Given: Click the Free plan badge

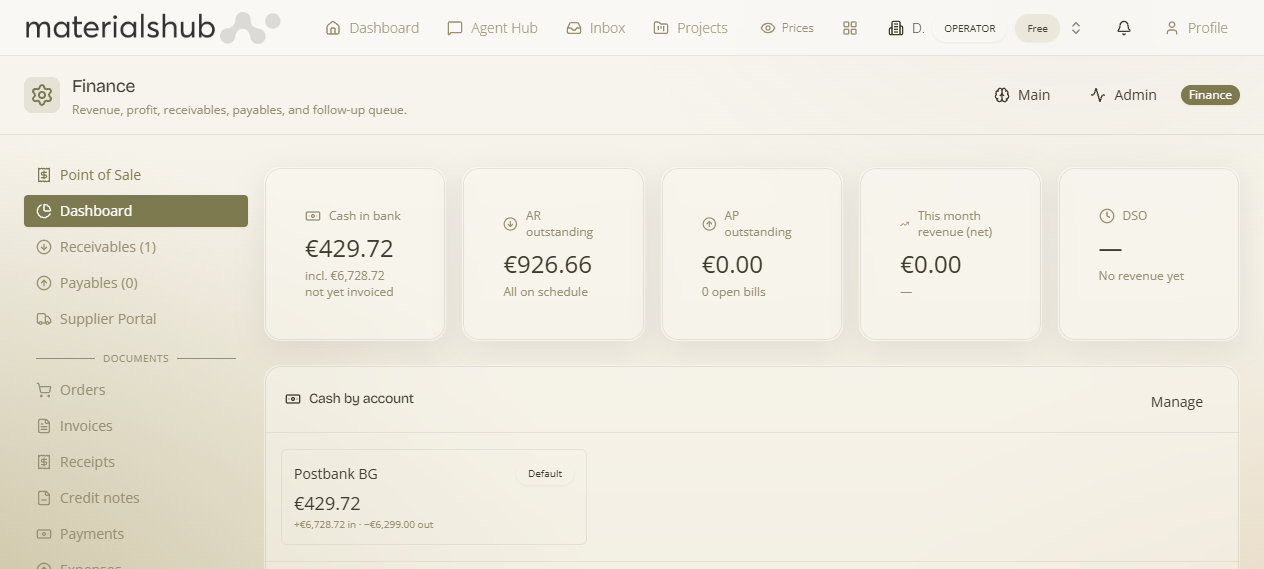Looking at the screenshot, I should pos(1037,28).
